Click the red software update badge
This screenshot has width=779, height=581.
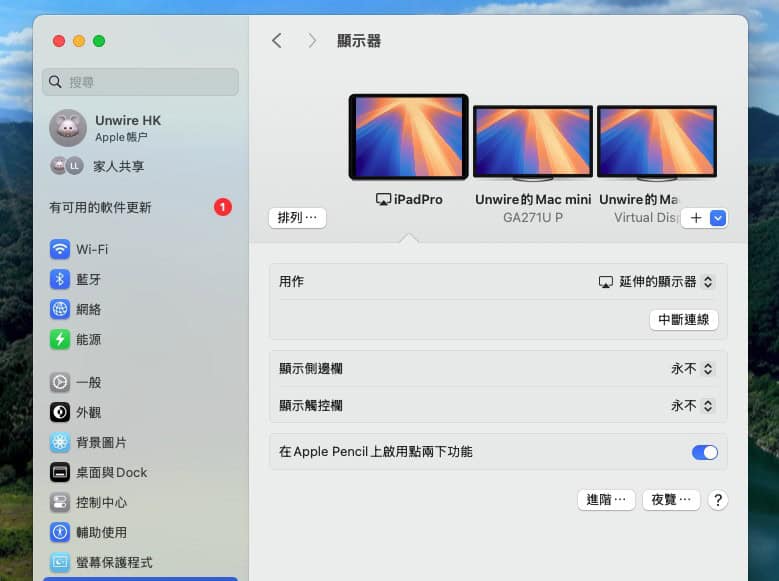223,207
